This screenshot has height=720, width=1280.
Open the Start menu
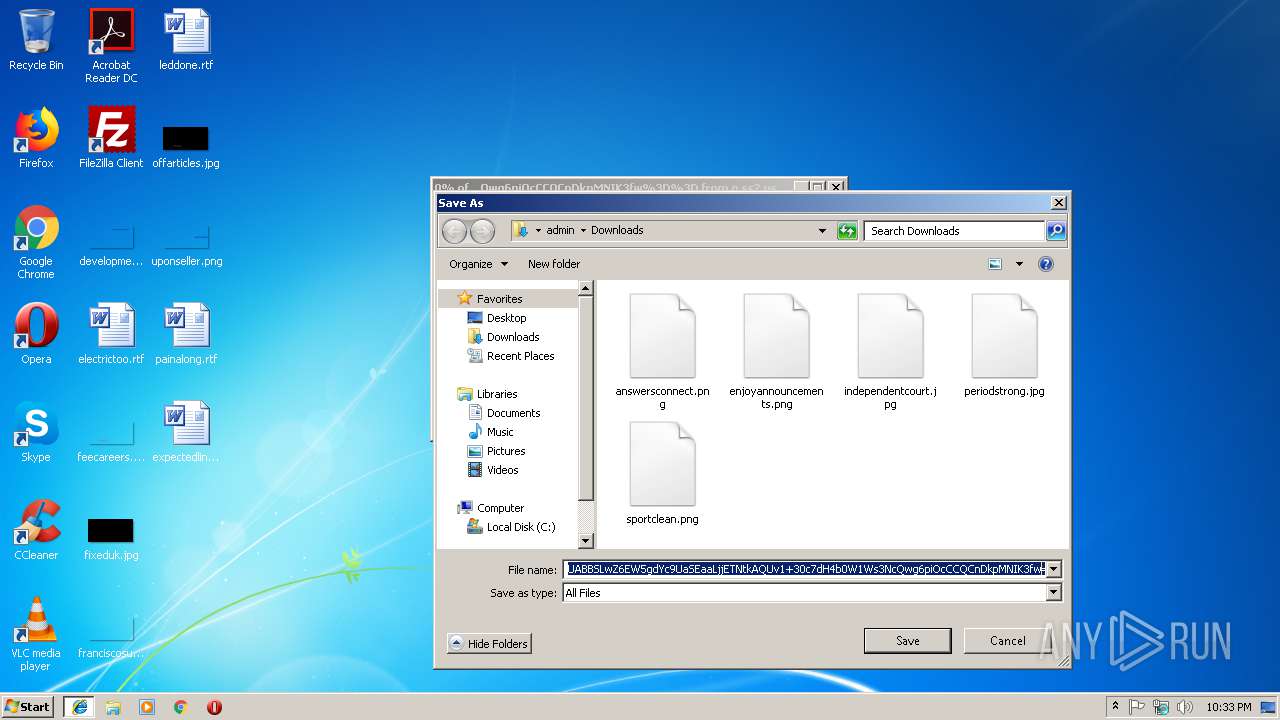(x=28, y=707)
